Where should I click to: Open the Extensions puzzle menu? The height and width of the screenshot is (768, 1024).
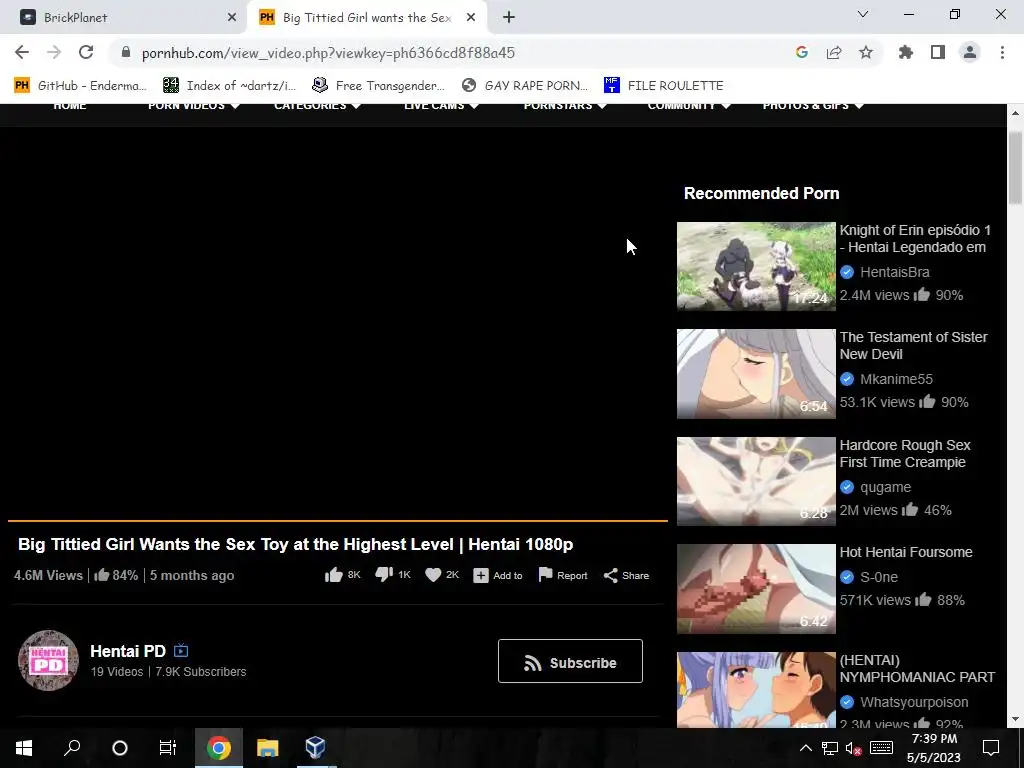click(906, 52)
